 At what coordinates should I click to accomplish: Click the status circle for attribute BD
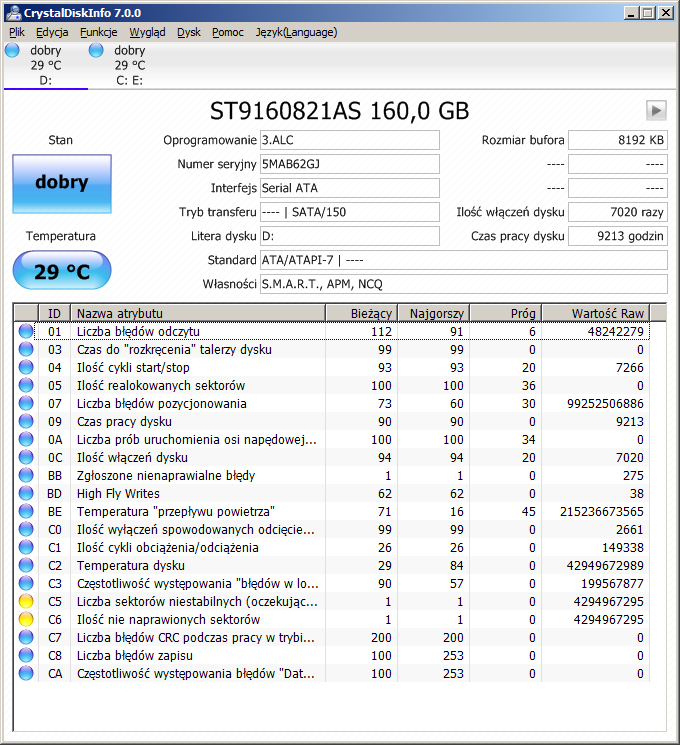pyautogui.click(x=26, y=494)
